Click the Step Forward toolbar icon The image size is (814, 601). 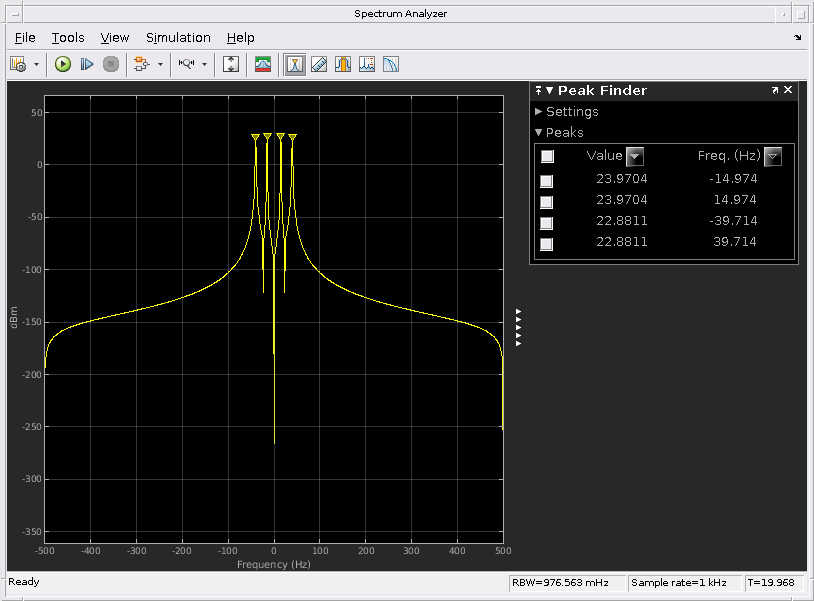87,64
